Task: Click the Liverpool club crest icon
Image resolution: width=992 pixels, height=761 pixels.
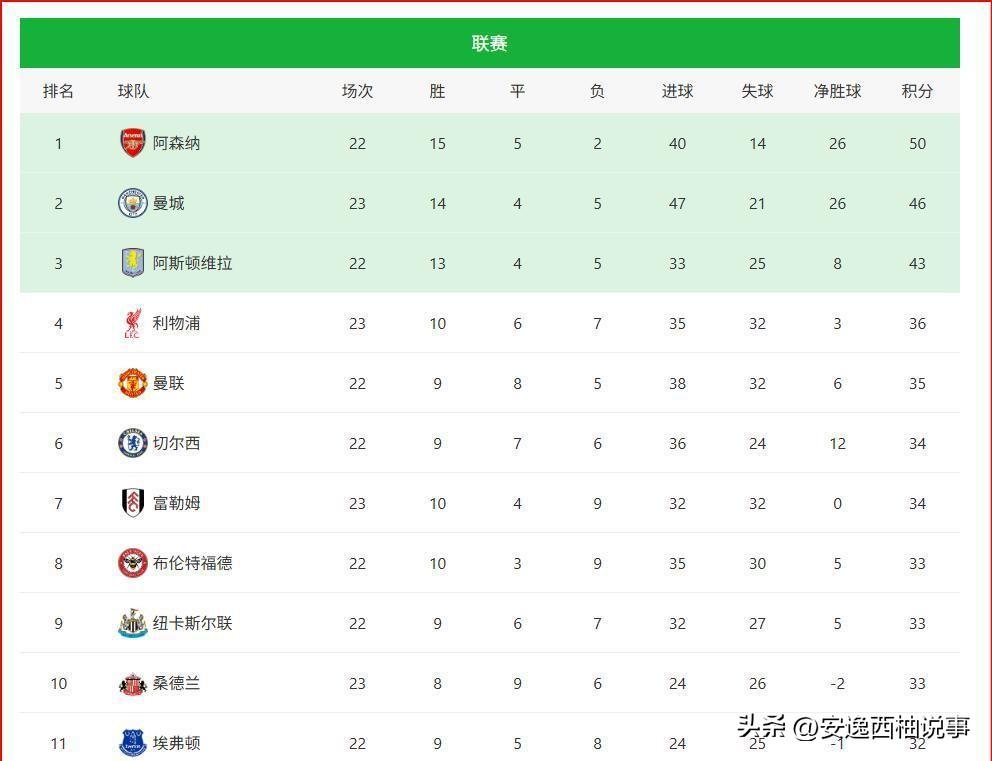Action: (133, 323)
